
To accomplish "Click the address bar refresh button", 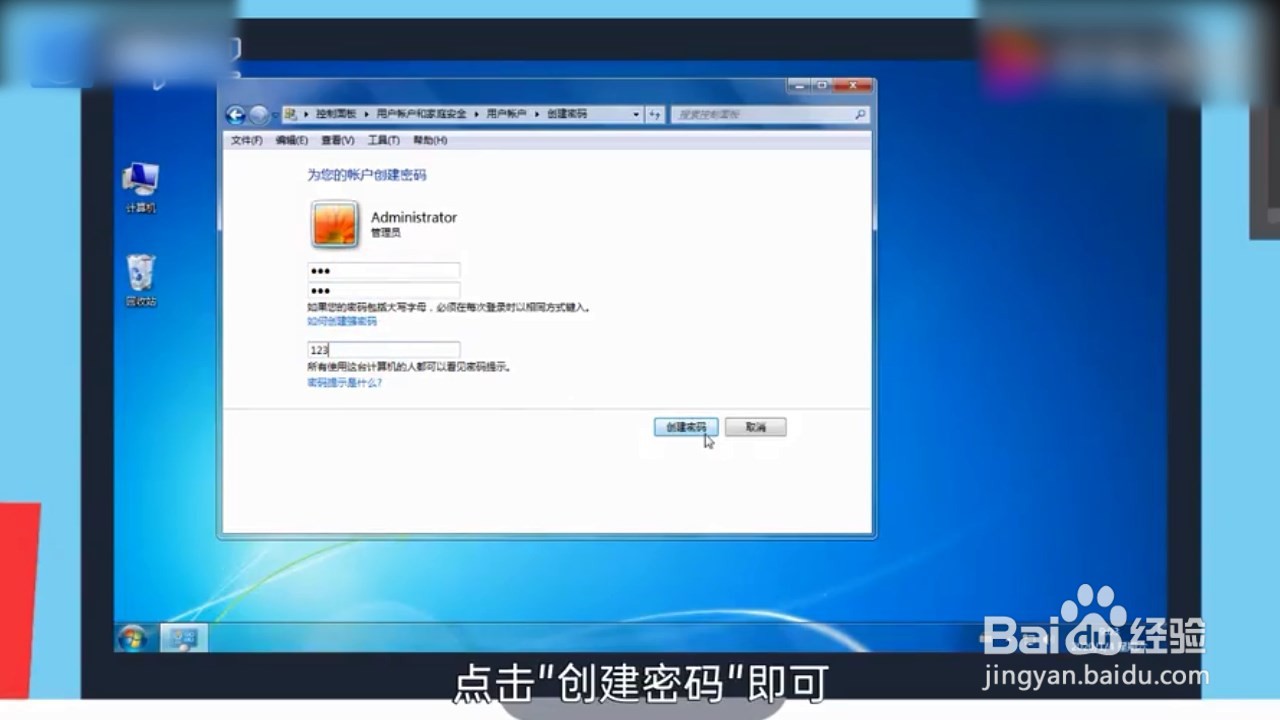I will pos(654,115).
